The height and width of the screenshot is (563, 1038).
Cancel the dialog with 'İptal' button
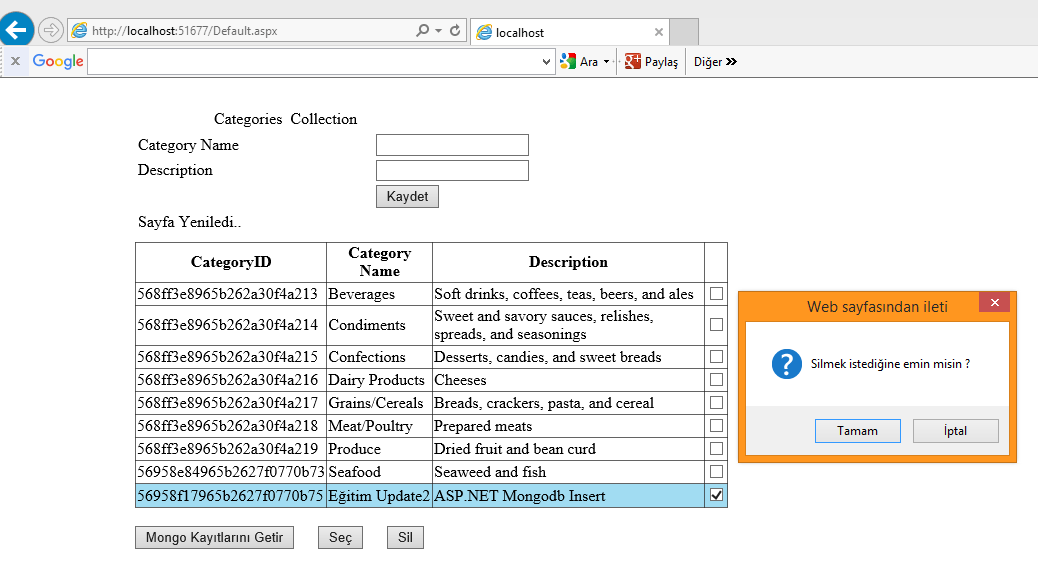pyautogui.click(x=955, y=431)
